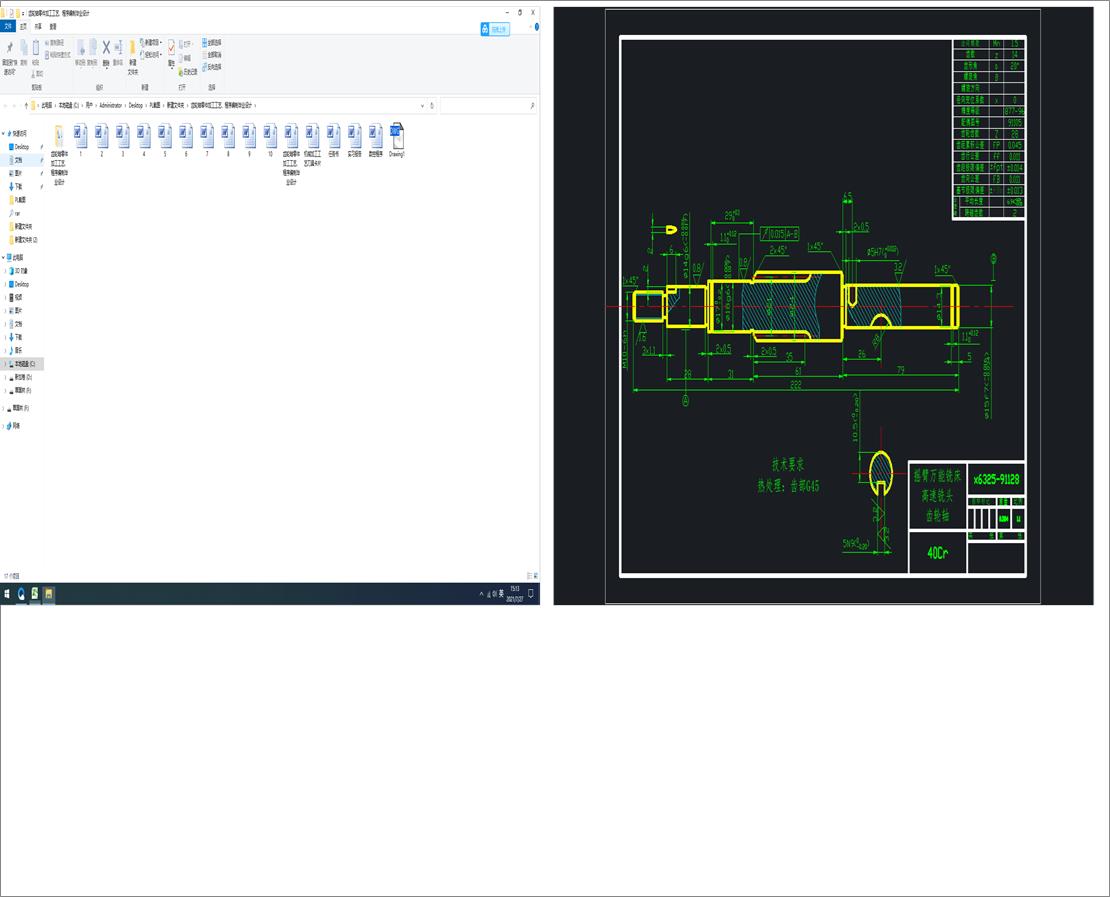This screenshot has width=1110, height=897.
Task: Select the yellow folder in file list
Action: tap(59, 154)
